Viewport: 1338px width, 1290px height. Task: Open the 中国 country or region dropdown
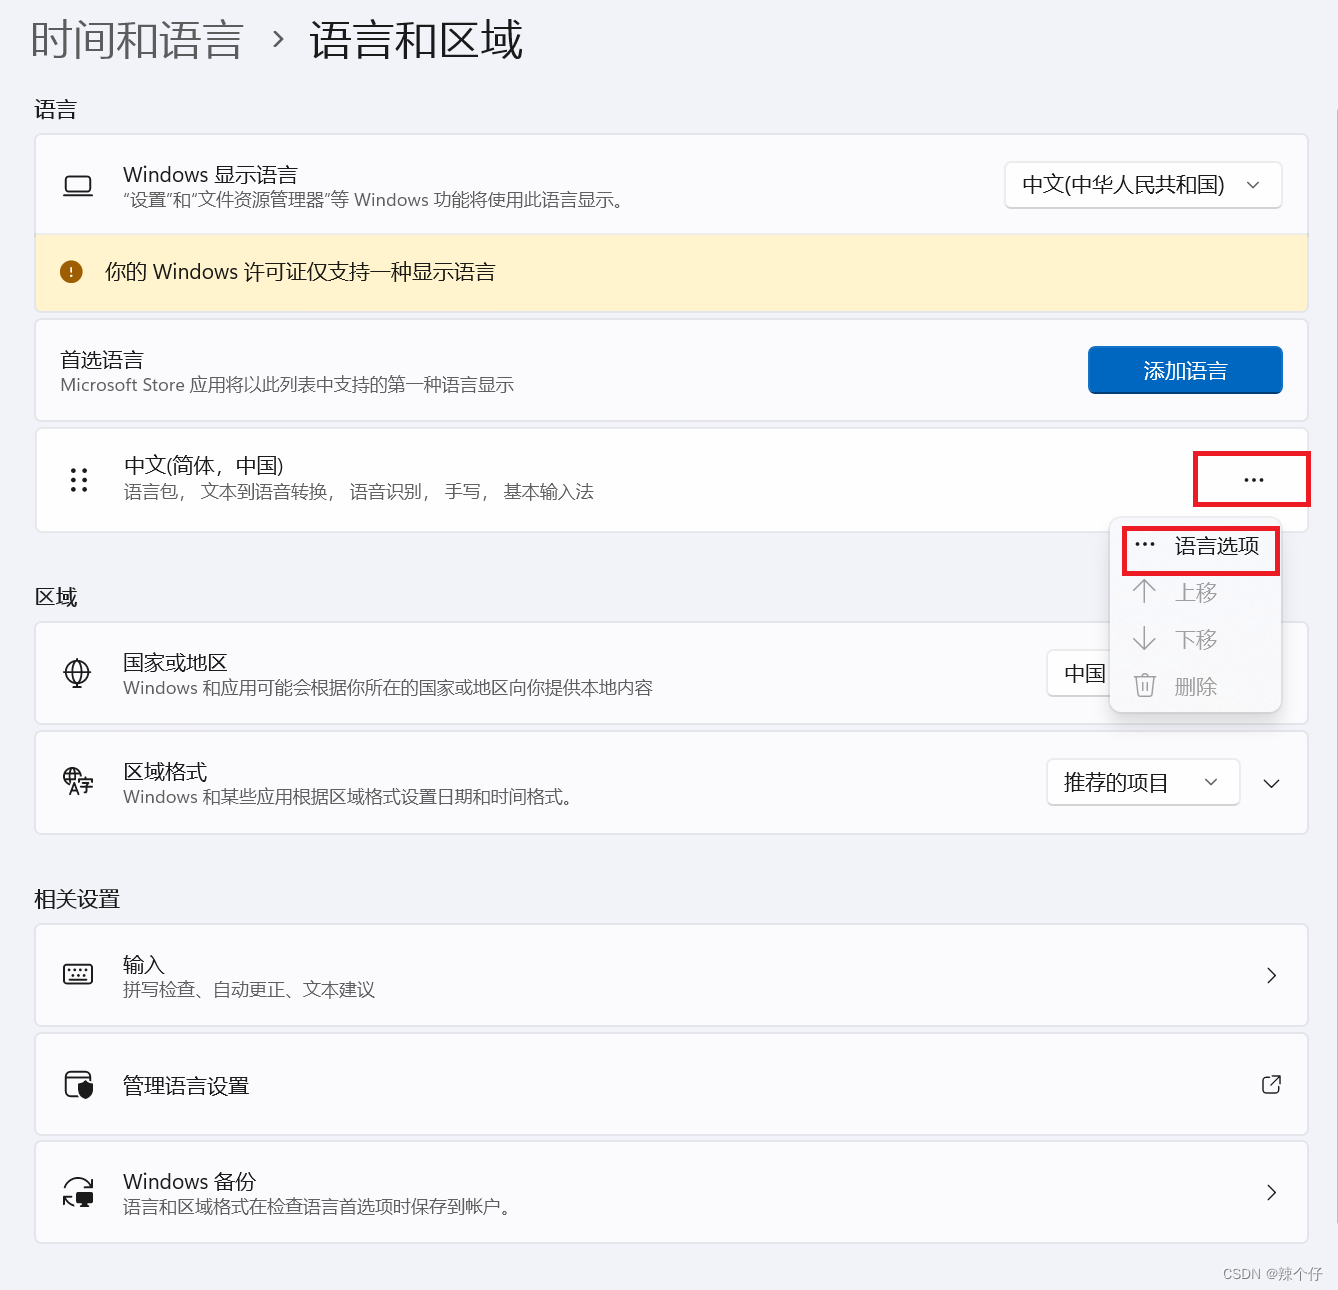(1079, 673)
